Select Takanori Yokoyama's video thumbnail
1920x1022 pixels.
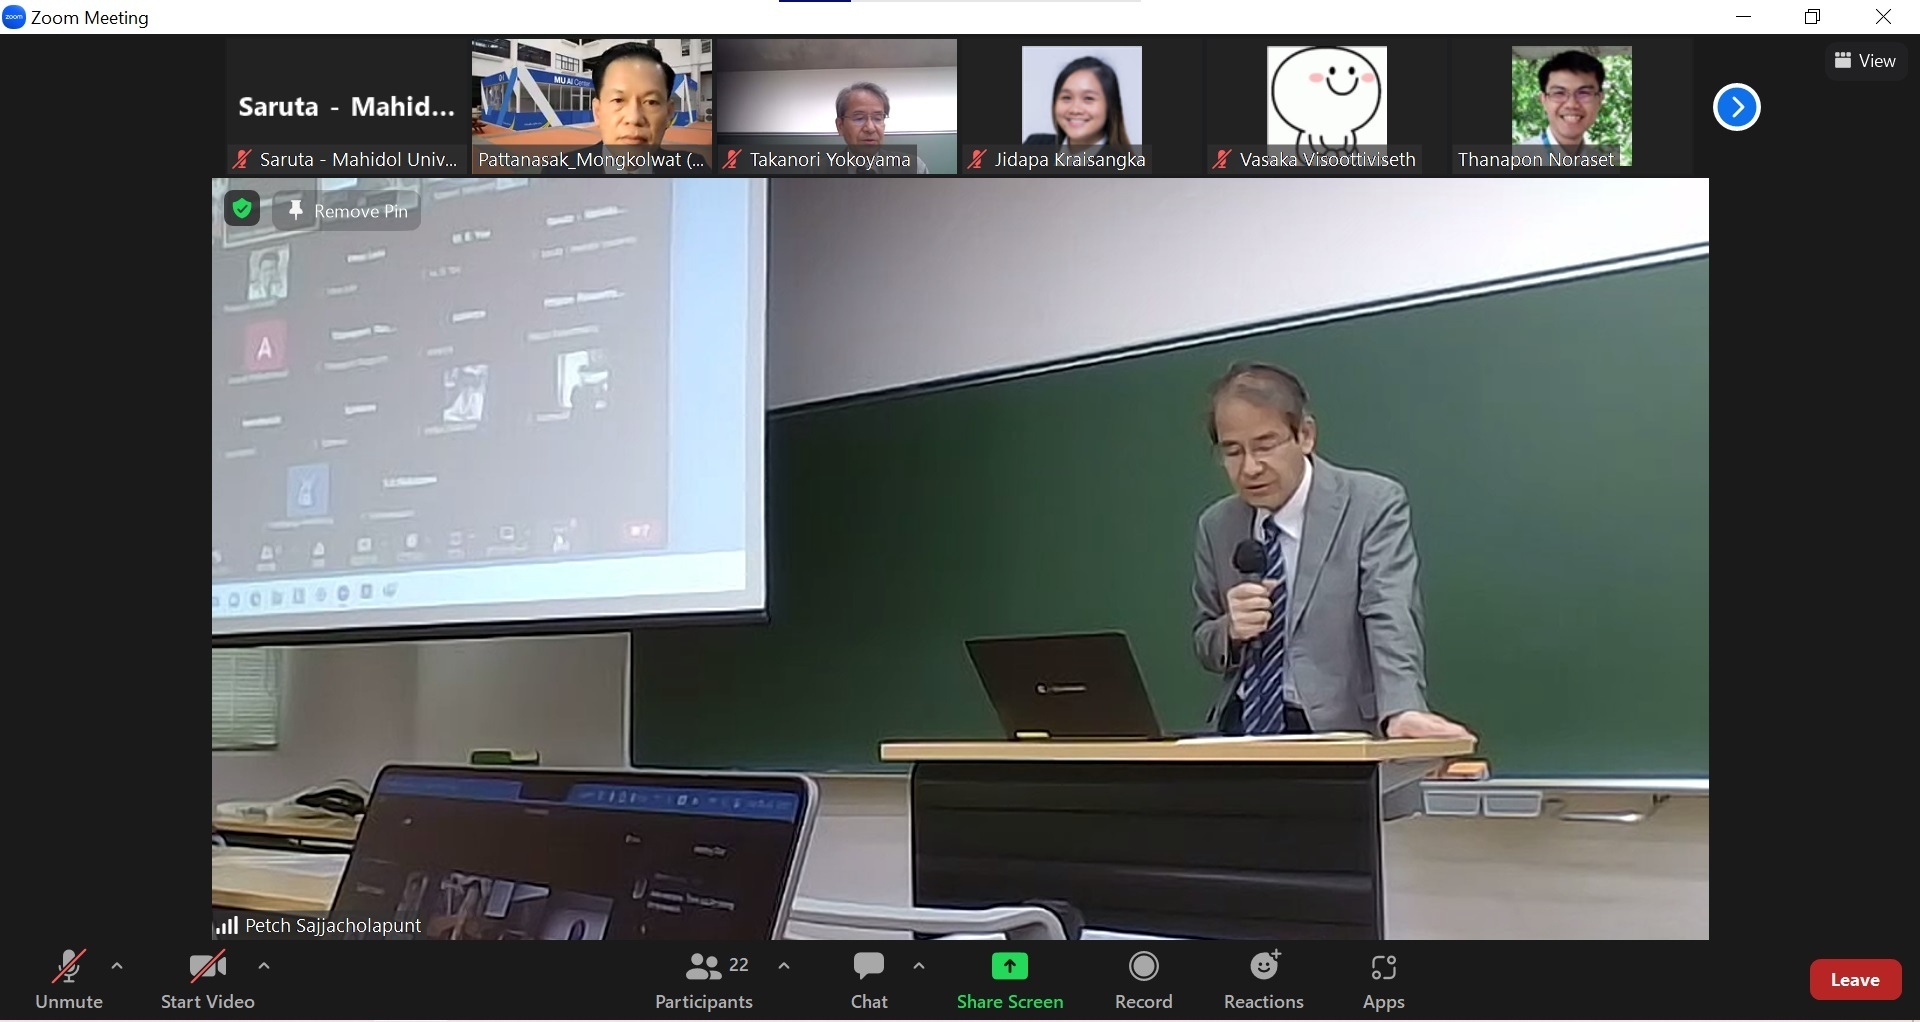pos(836,105)
